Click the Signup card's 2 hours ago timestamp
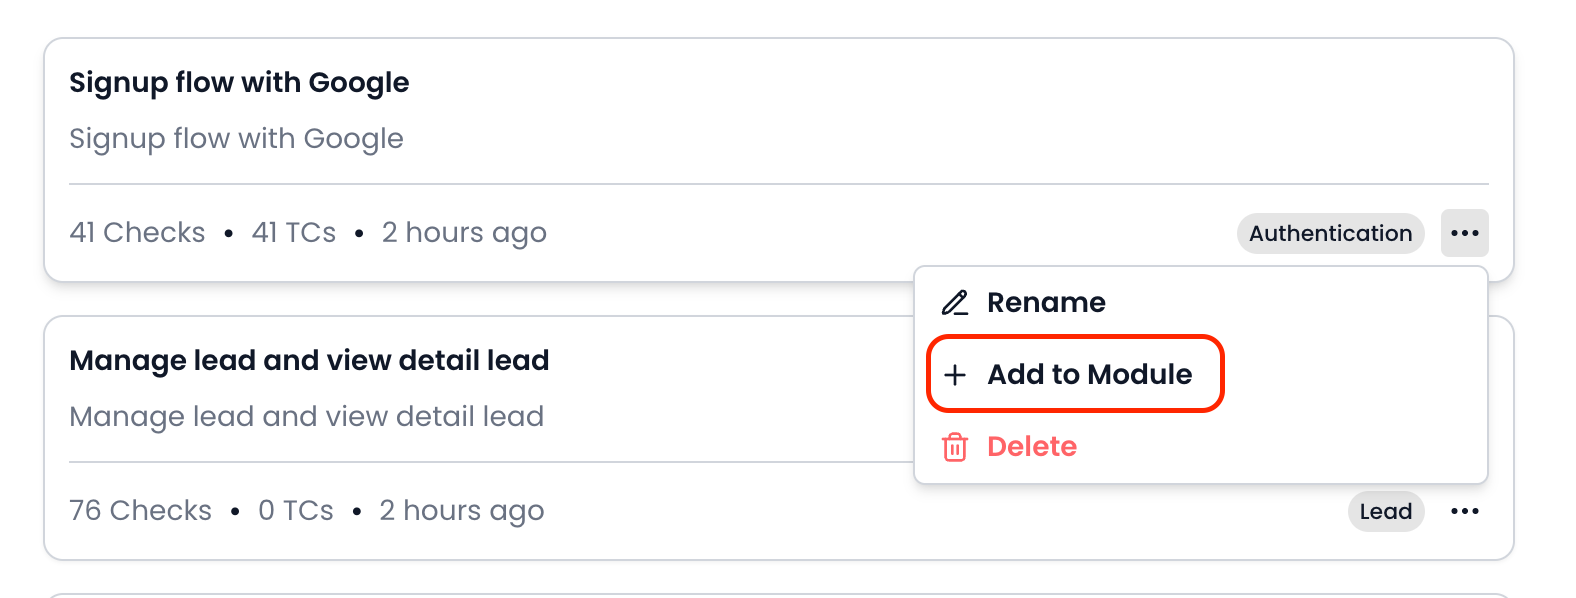Screen dimensions: 1576x598 [464, 232]
